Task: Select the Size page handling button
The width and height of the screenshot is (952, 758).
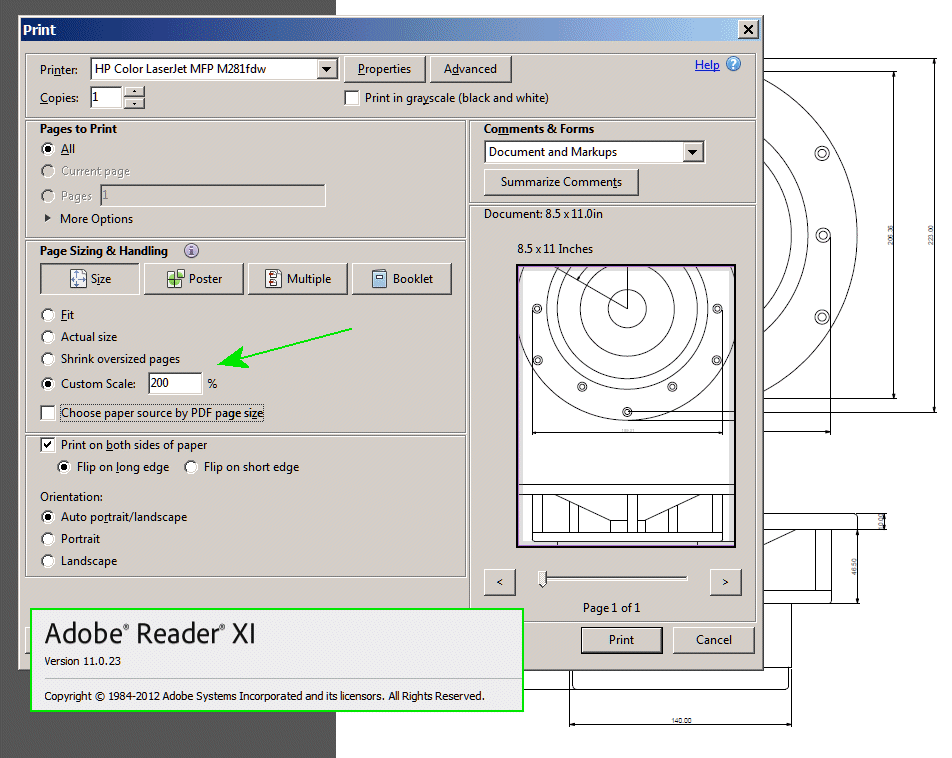Action: tap(90, 279)
